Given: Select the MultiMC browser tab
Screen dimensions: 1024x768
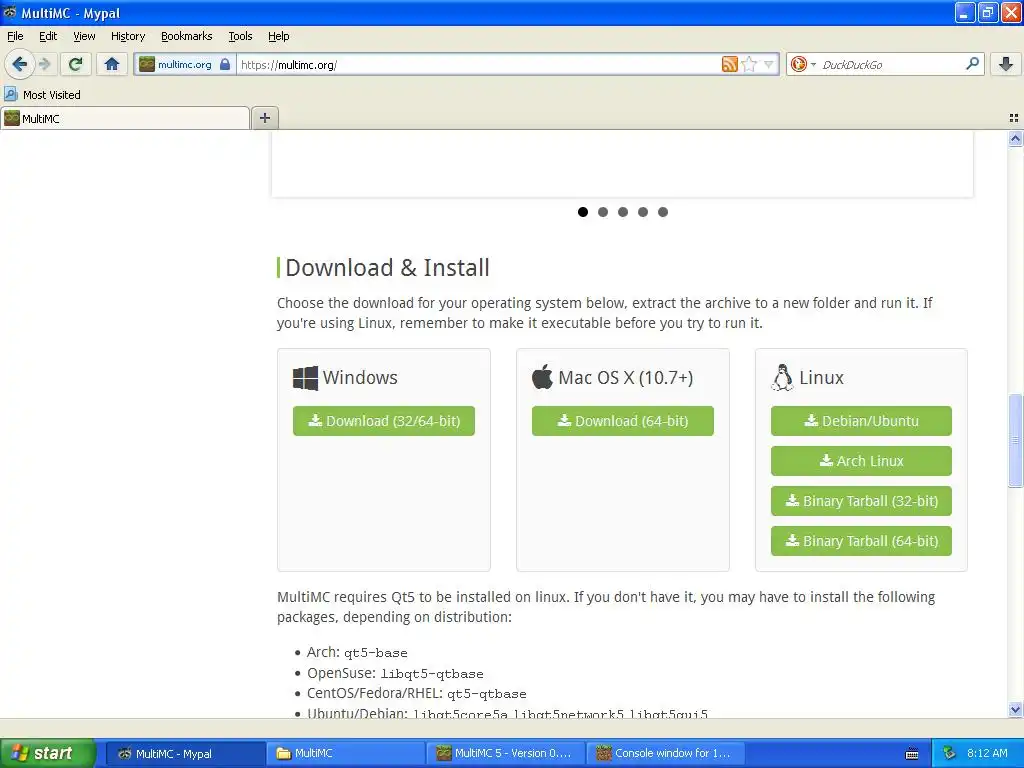Looking at the screenshot, I should 125,118.
